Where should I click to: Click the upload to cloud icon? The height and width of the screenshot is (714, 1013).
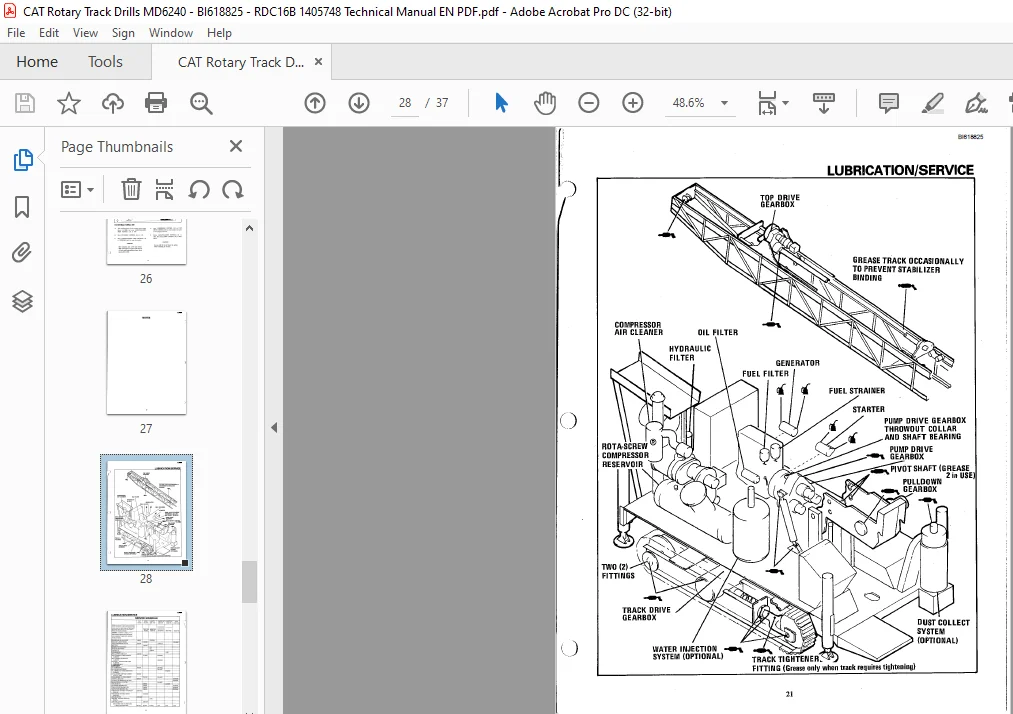112,103
